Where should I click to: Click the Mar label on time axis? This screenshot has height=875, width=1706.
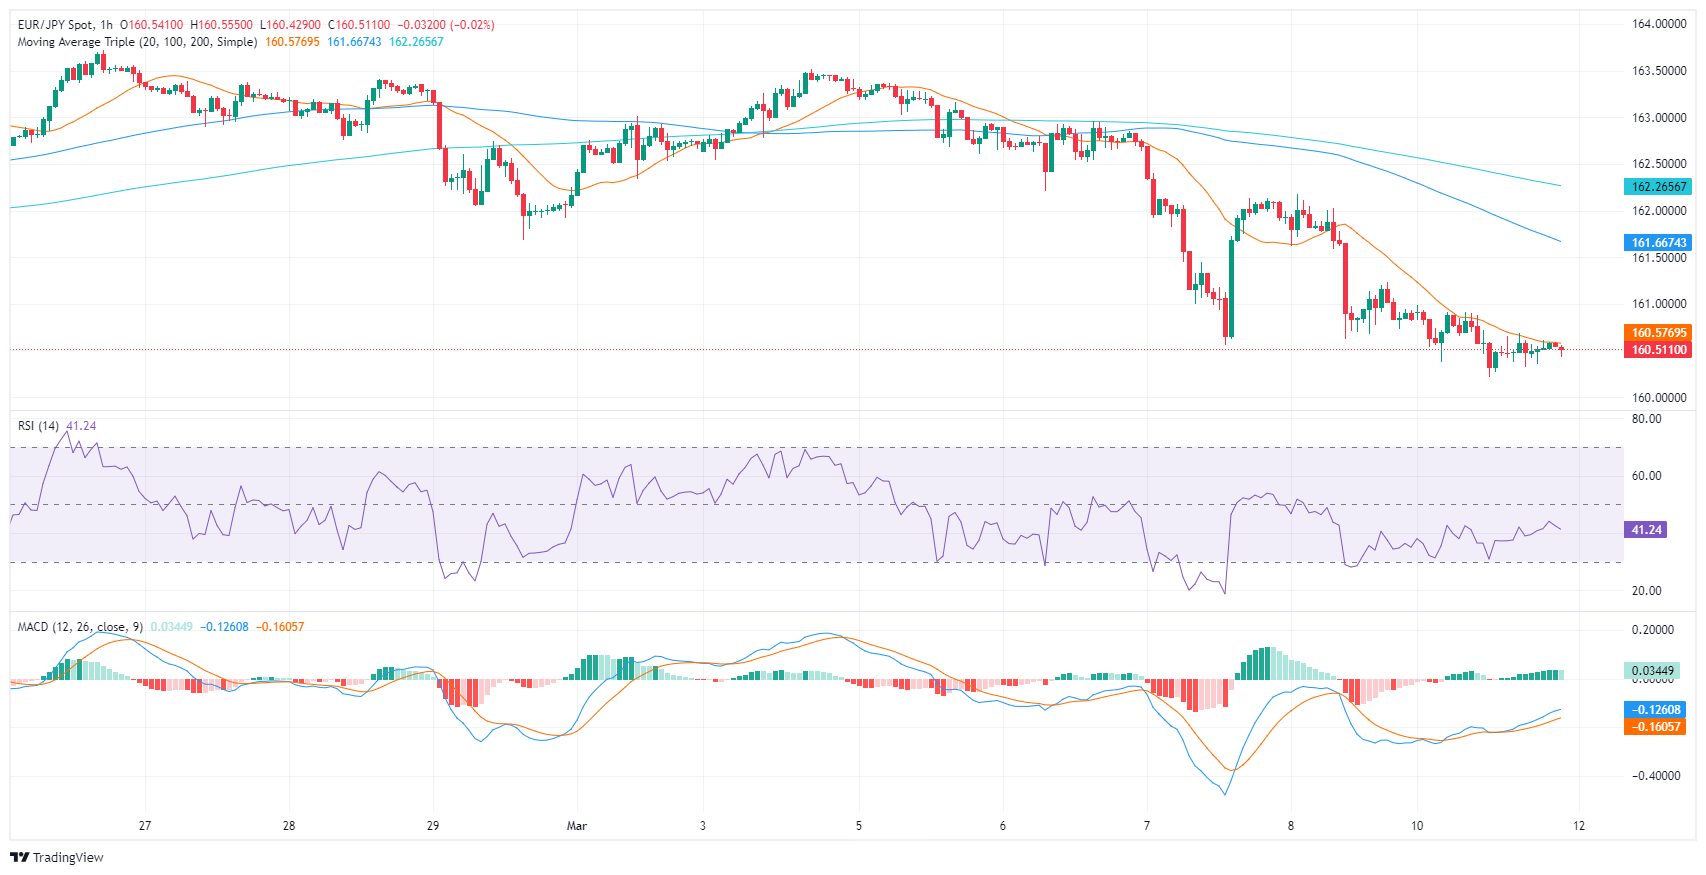pyautogui.click(x=577, y=826)
